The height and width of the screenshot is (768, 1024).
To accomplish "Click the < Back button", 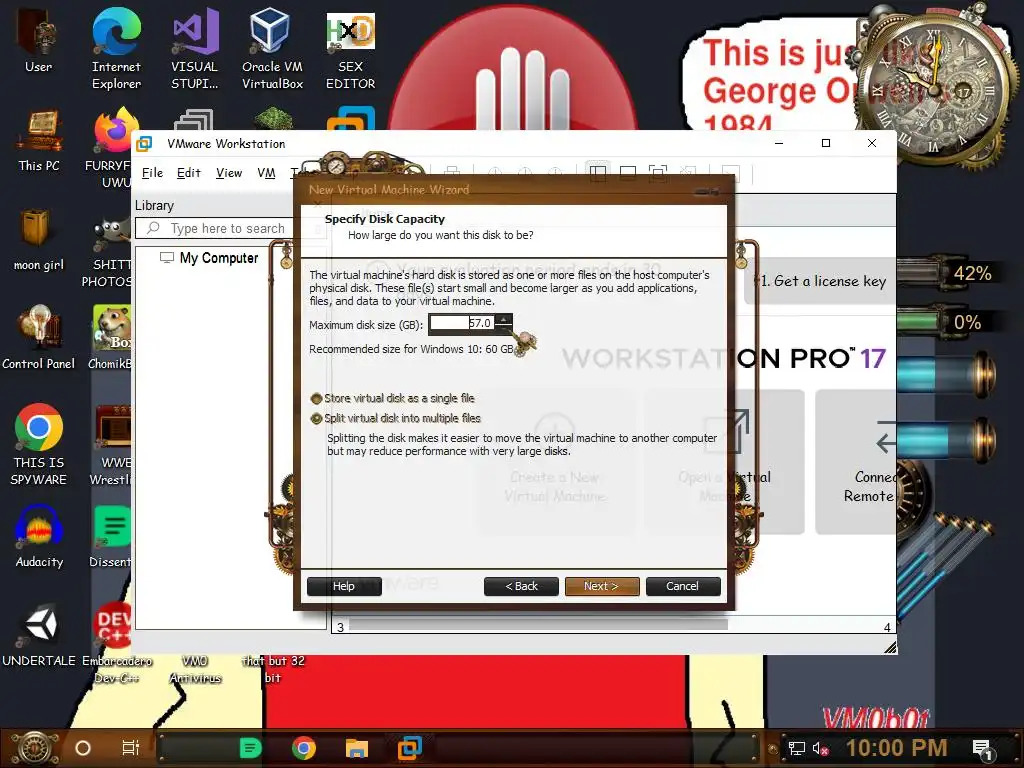I will [521, 586].
